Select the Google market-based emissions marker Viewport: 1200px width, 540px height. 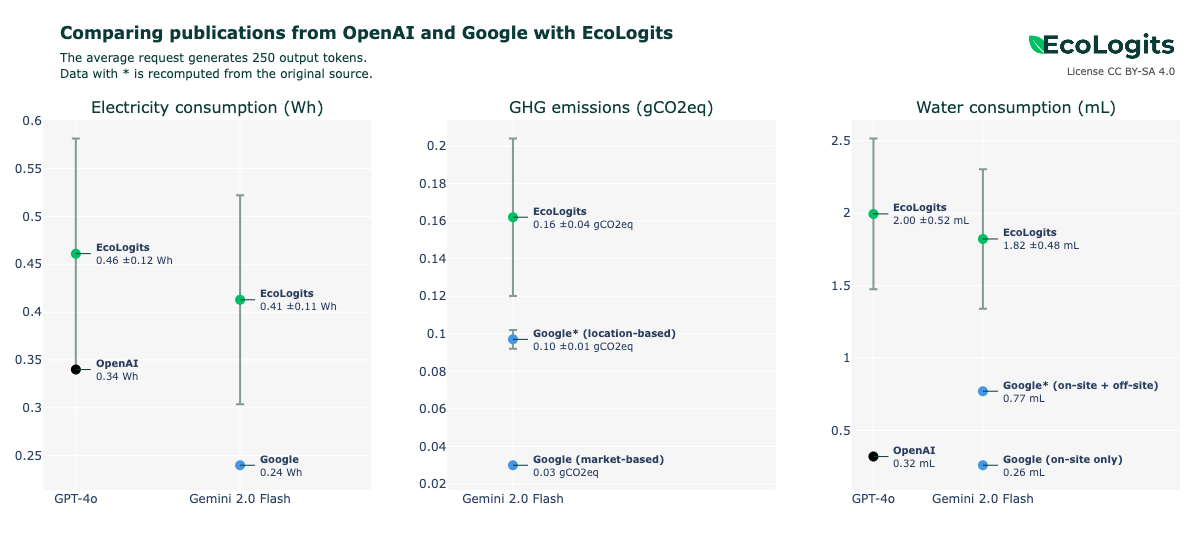(x=513, y=465)
